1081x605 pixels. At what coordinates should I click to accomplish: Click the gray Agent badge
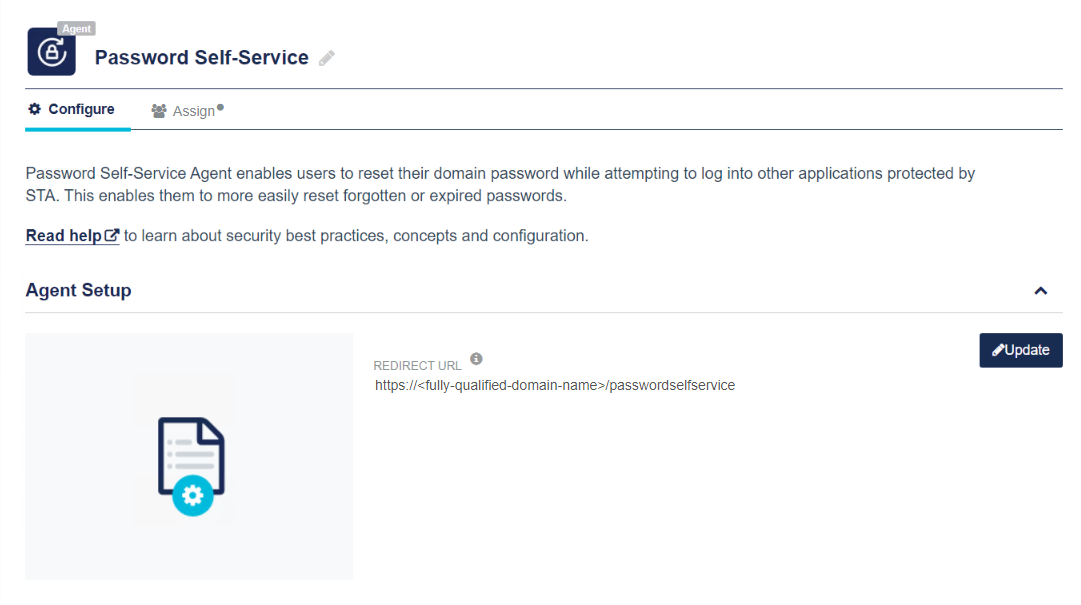point(76,29)
